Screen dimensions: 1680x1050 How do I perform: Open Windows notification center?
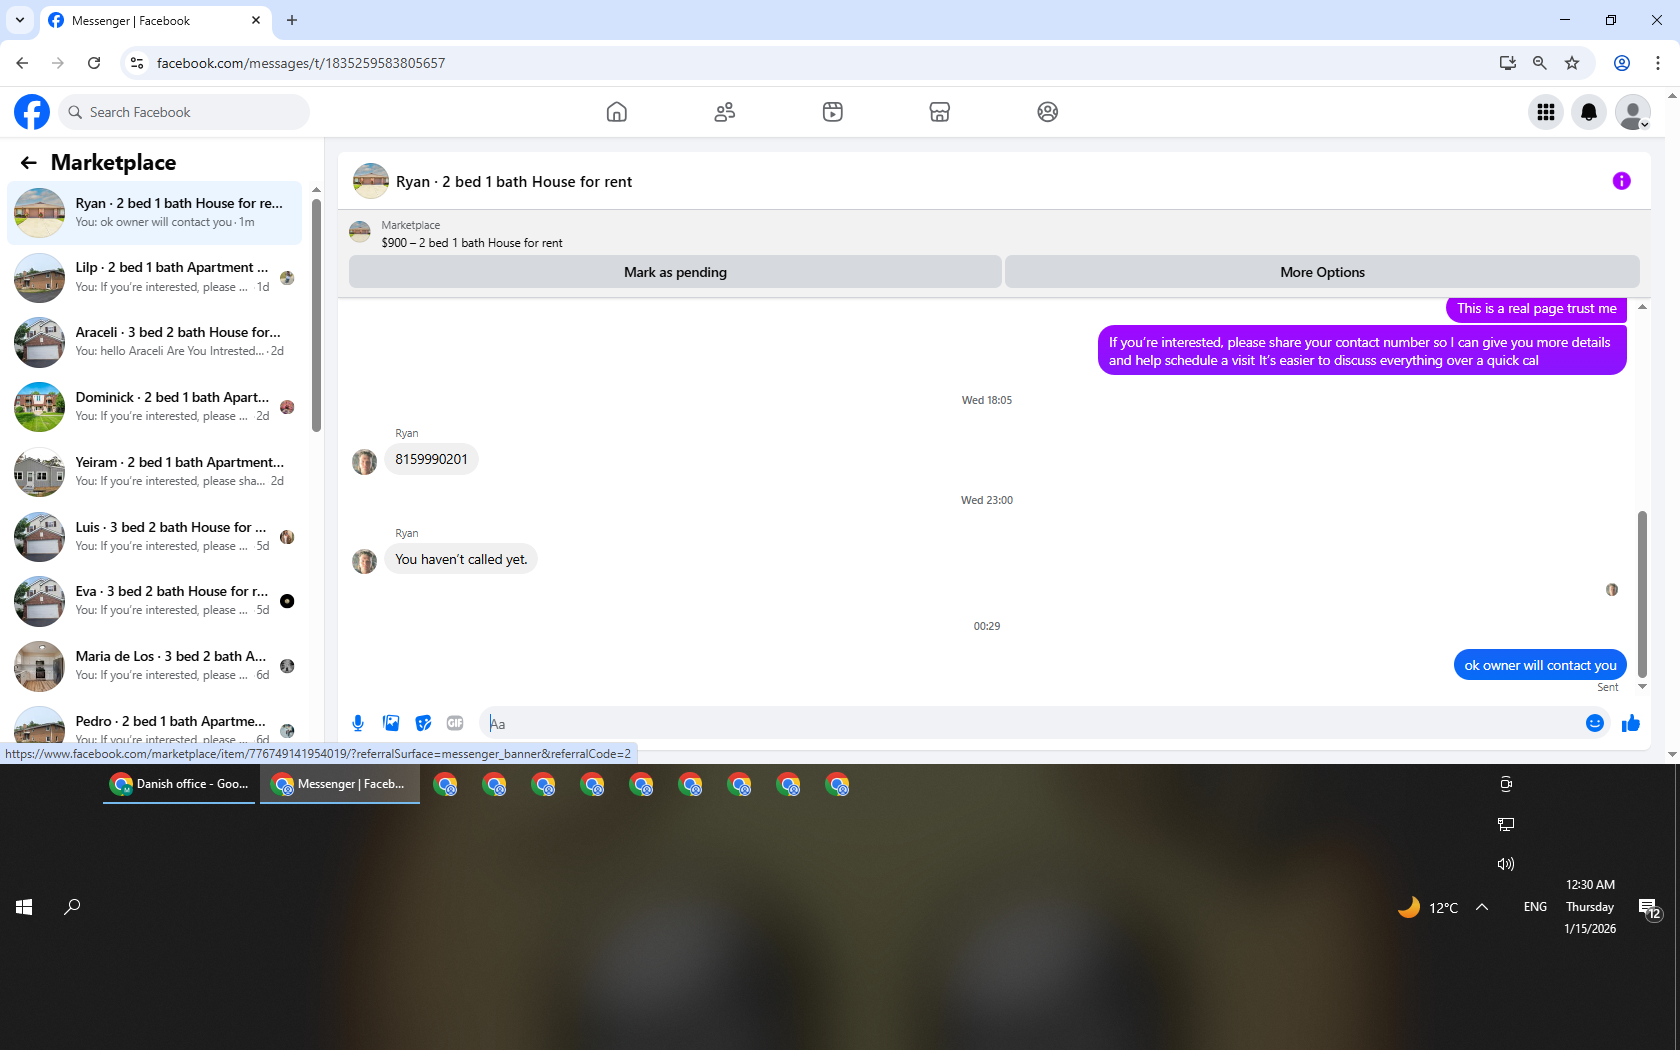(x=1649, y=908)
